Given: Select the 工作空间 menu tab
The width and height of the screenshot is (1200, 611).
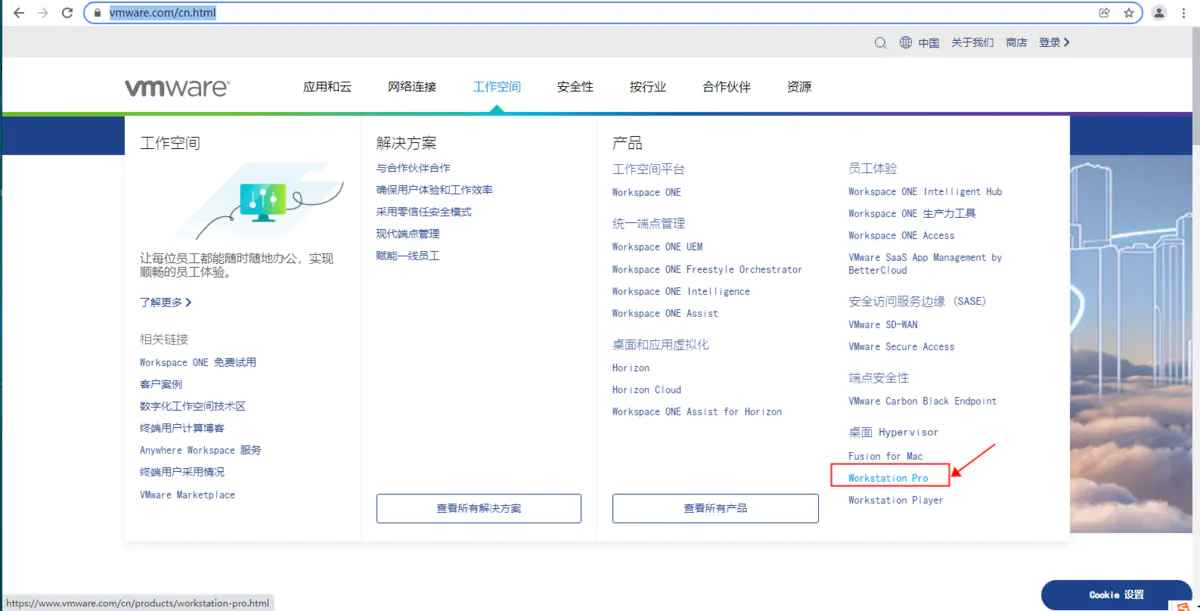Looking at the screenshot, I should point(497,87).
